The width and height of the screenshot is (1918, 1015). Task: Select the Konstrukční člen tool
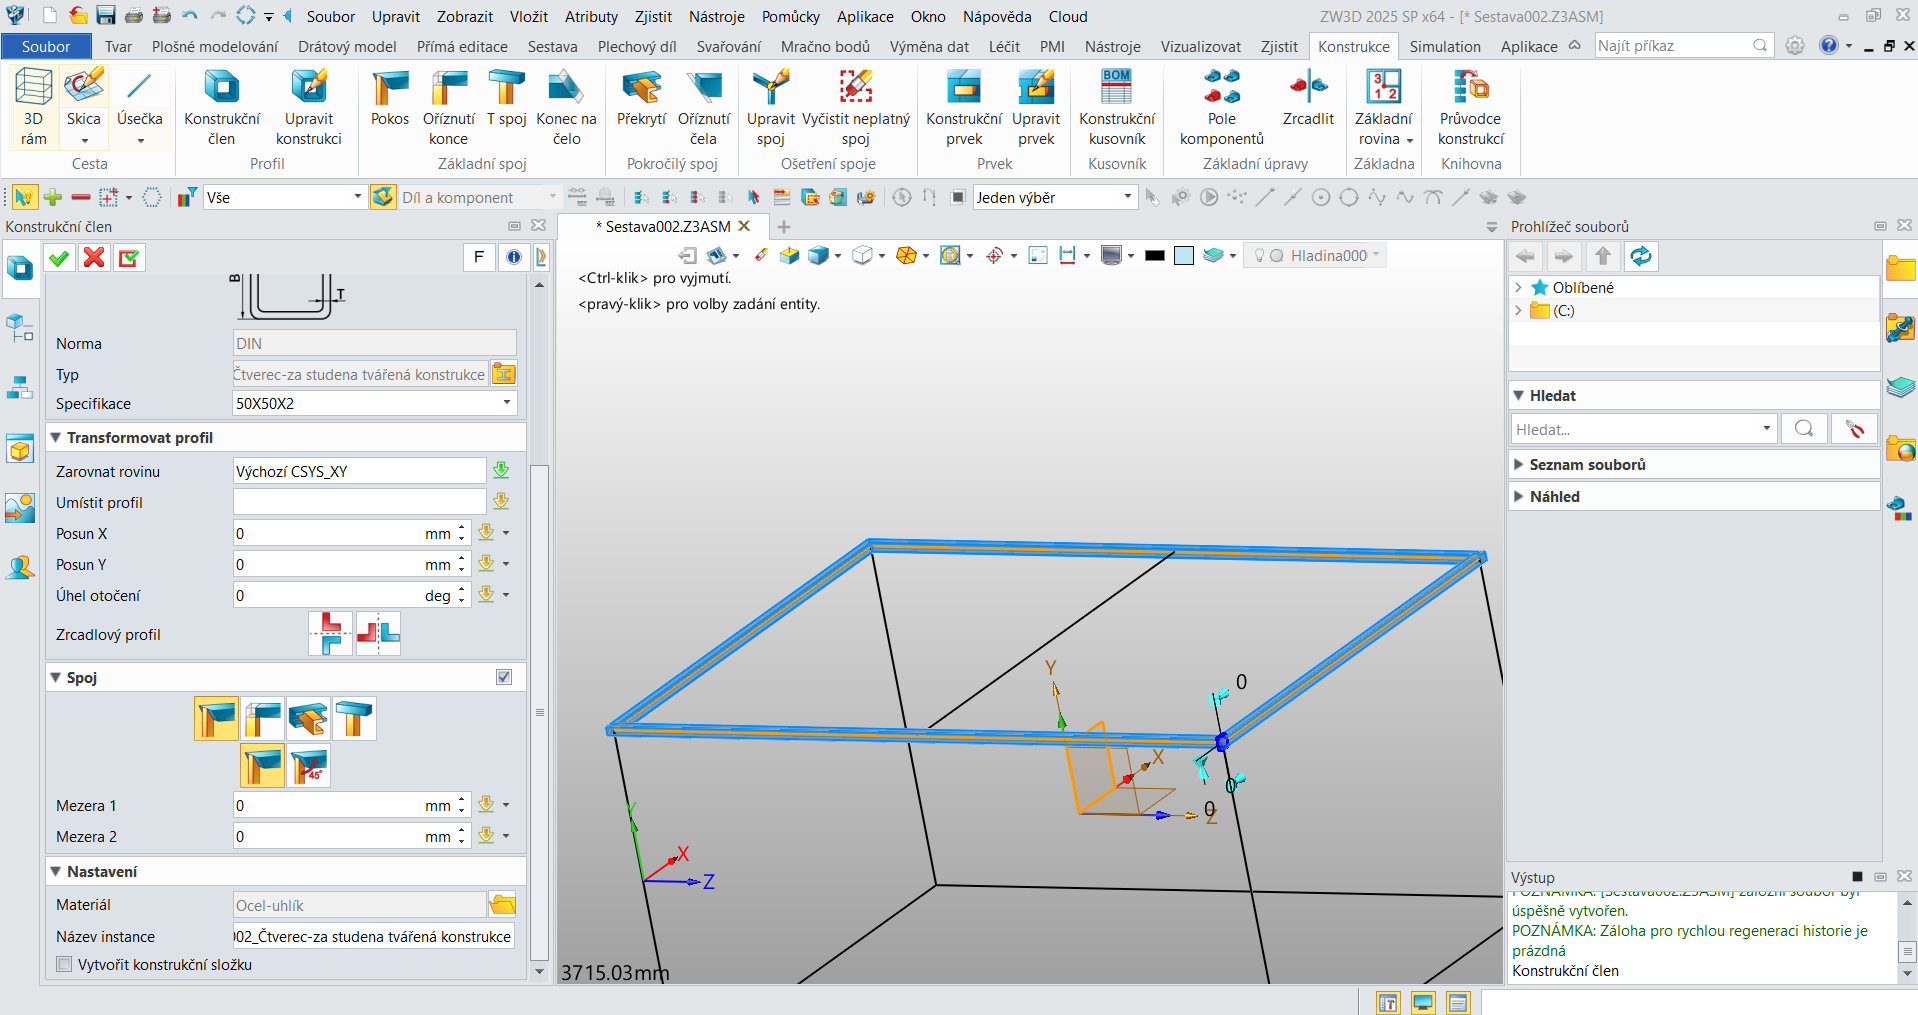point(222,107)
